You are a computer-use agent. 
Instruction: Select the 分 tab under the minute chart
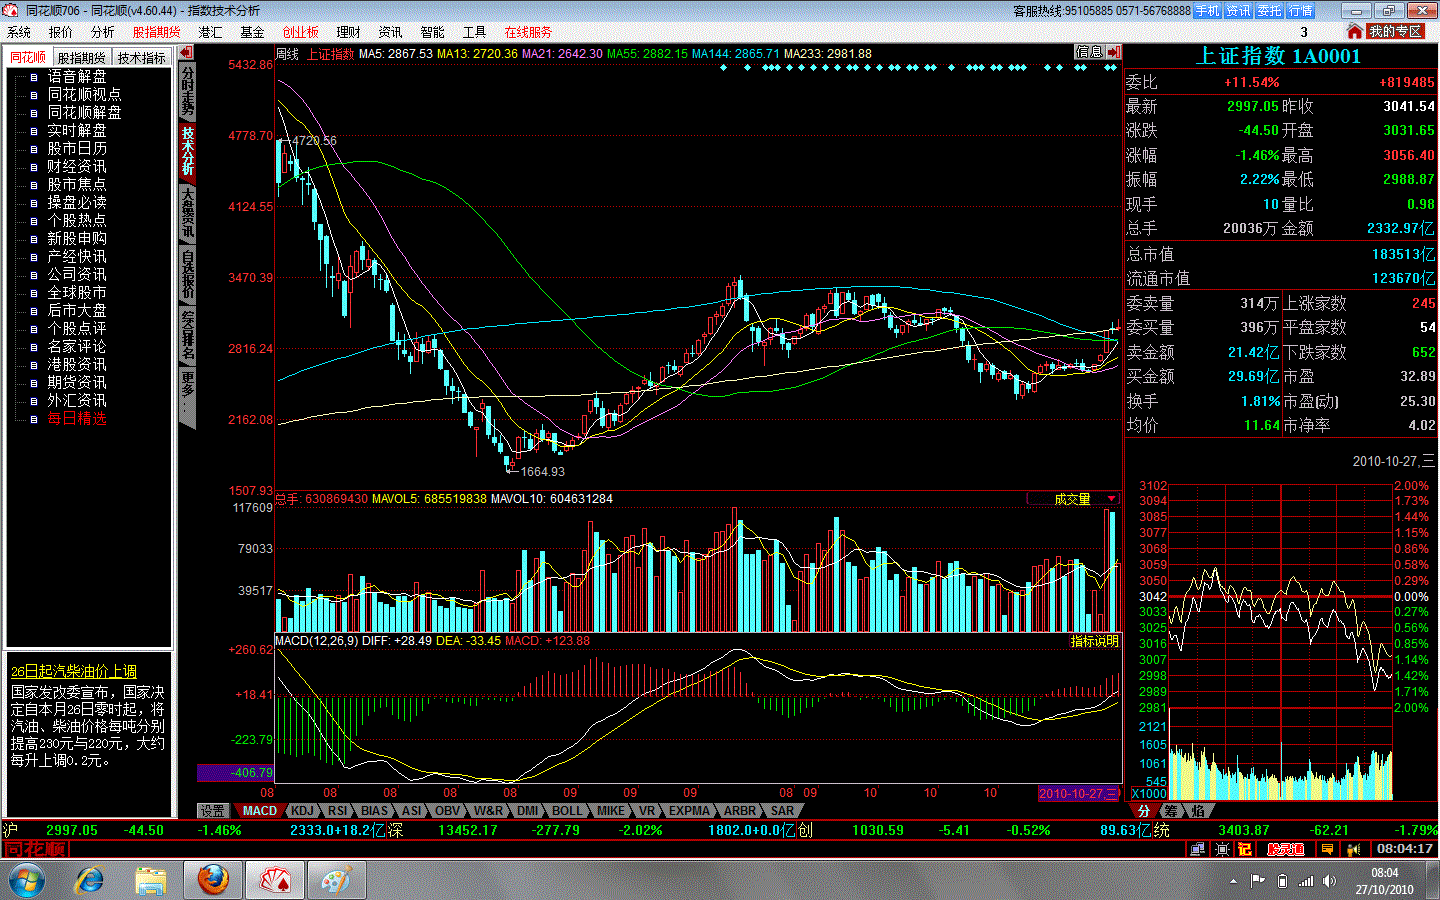click(1145, 811)
